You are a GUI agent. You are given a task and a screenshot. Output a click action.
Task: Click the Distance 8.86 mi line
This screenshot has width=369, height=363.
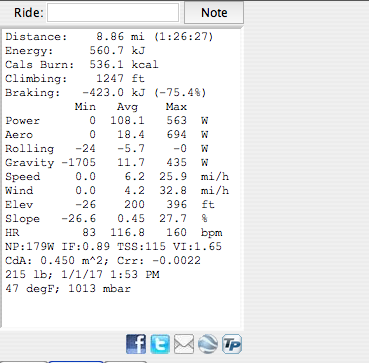pos(109,36)
